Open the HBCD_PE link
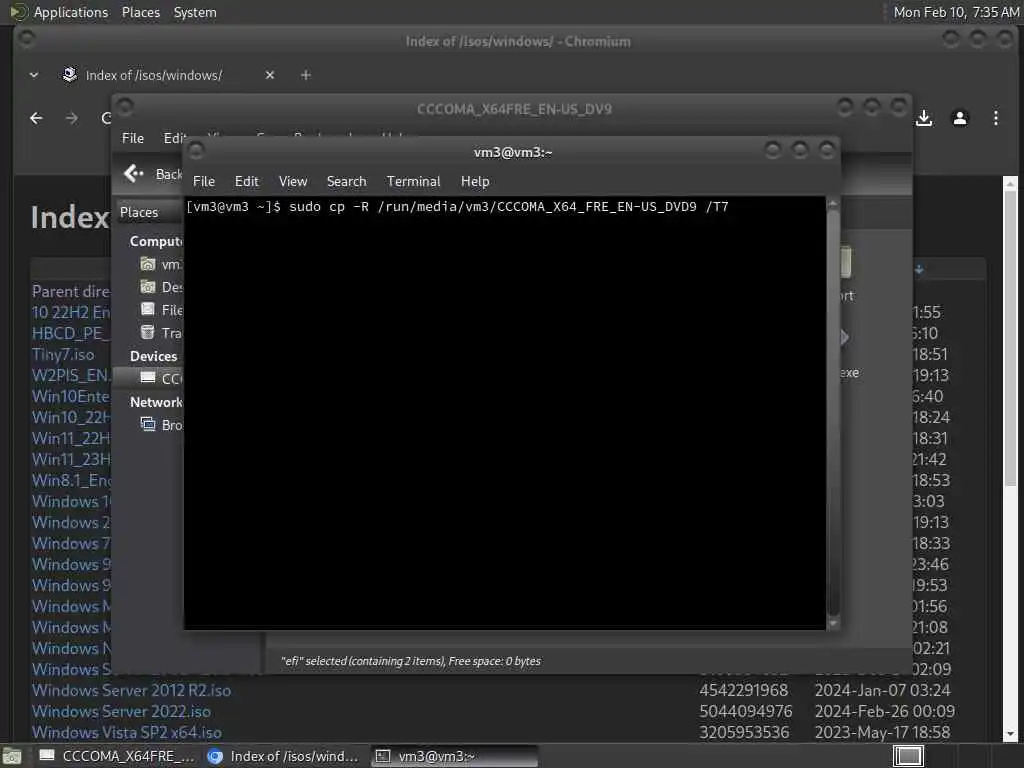Image resolution: width=1024 pixels, height=768 pixels. [x=71, y=333]
